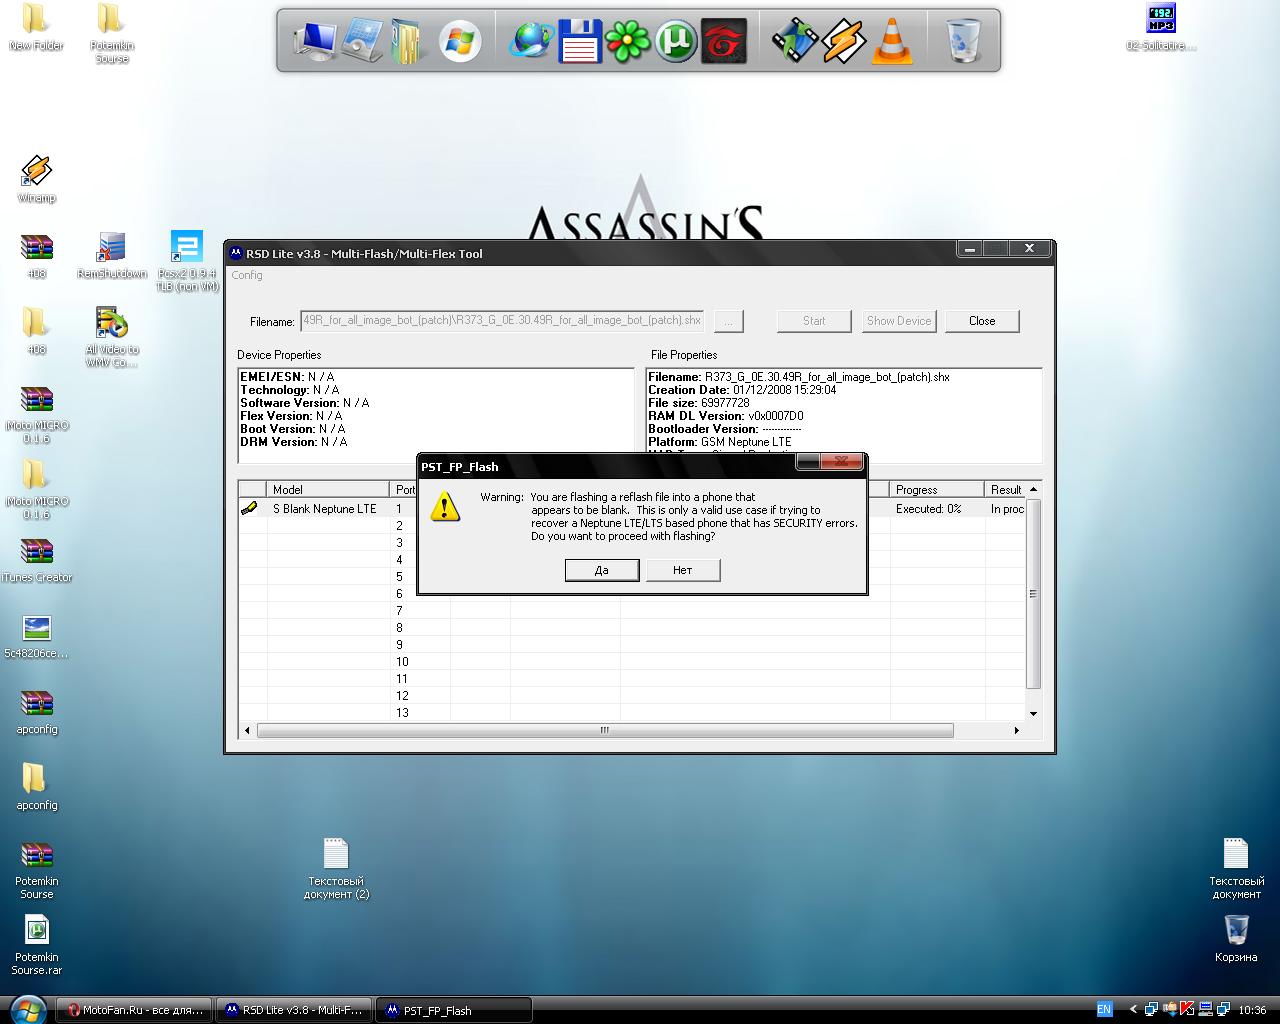
Task: Select the iMoto MICRO 0.1.6 archive icon
Action: 36,414
